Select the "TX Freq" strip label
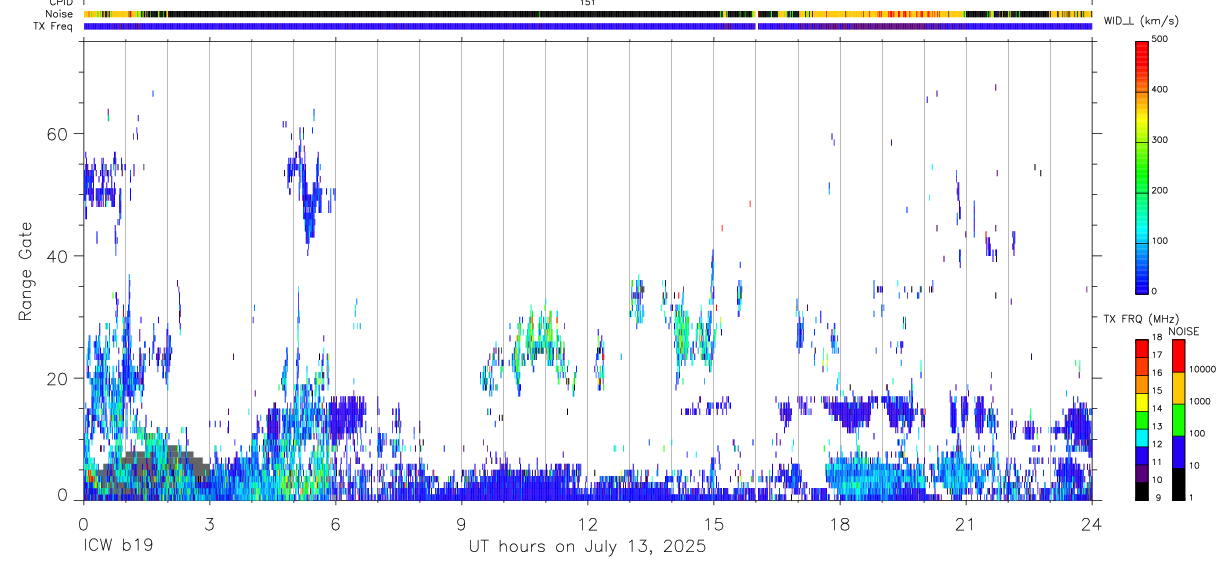 (x=55, y=26)
